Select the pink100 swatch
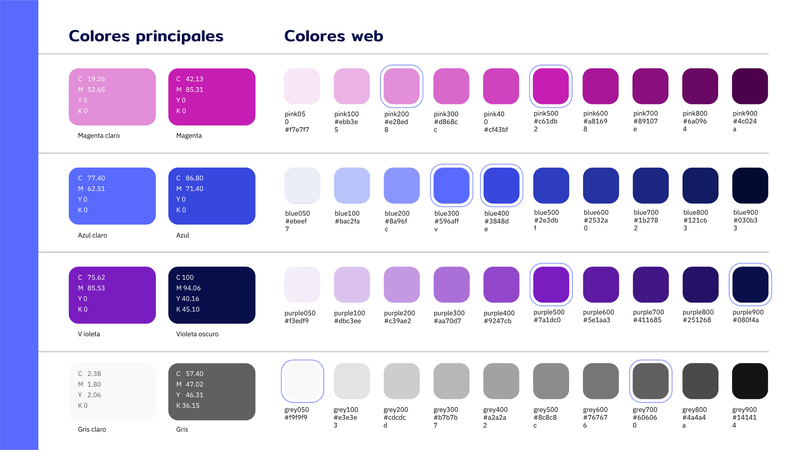Screen dimensions: 800x450 352,86
